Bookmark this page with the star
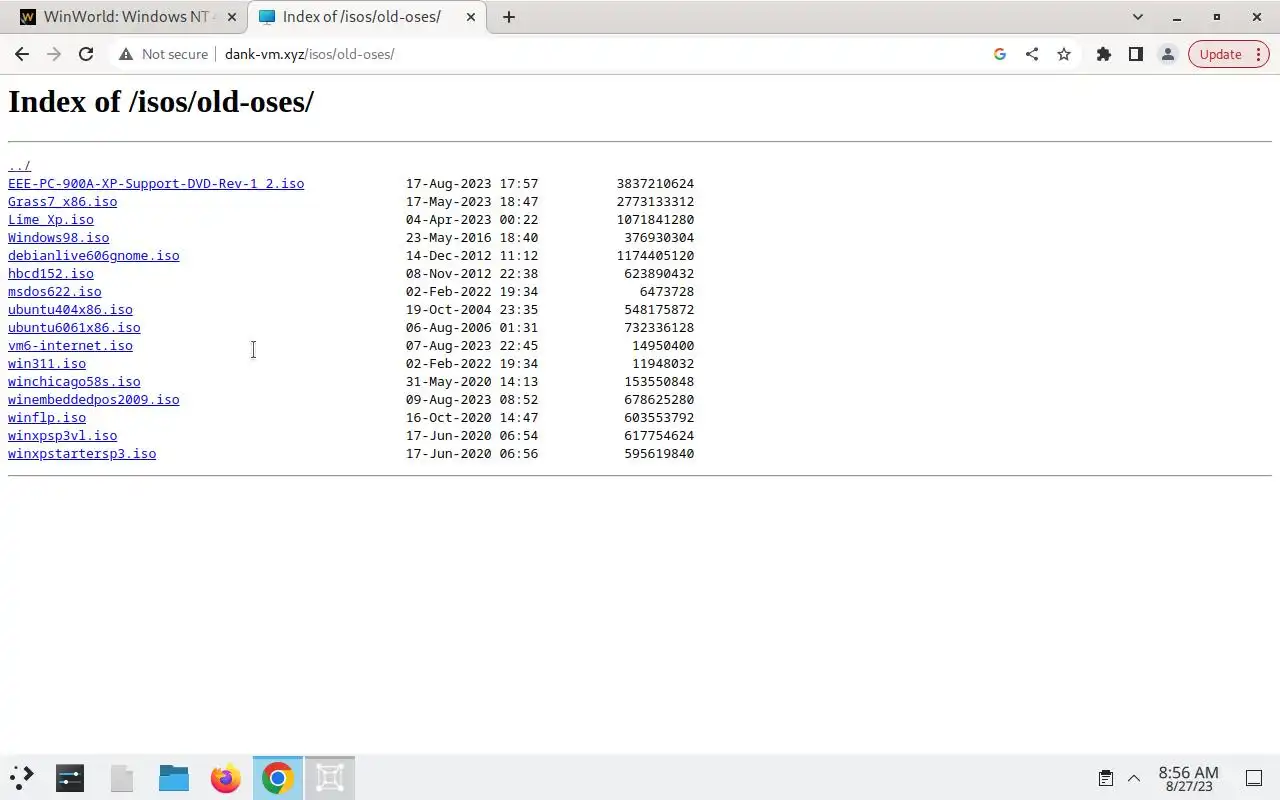Viewport: 1280px width, 800px height. point(1064,54)
